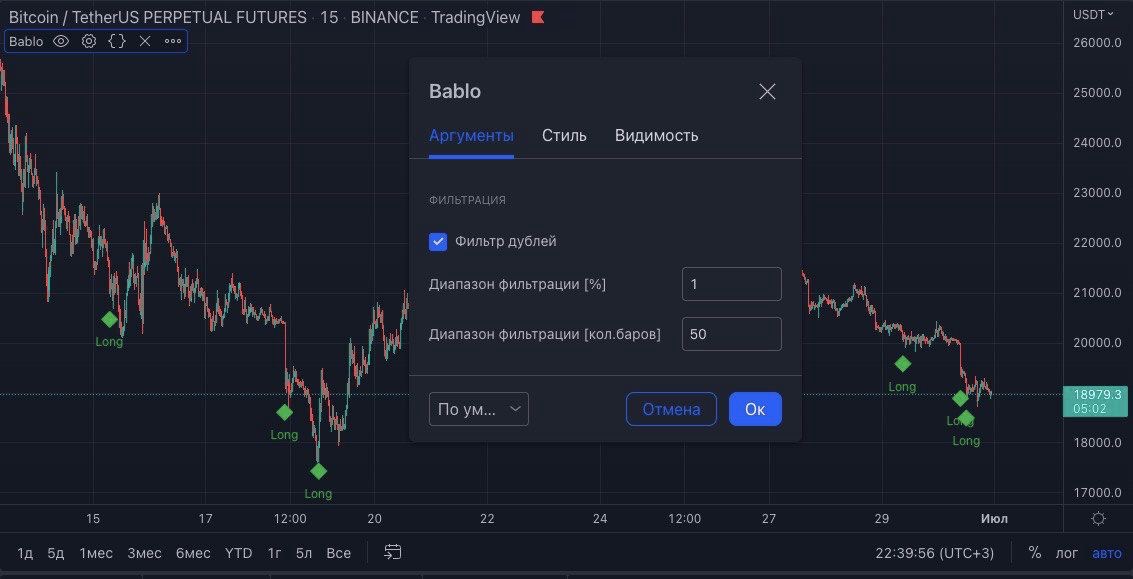1133x579 pixels.
Task: Click the red flag icon in title
Action: point(538,17)
